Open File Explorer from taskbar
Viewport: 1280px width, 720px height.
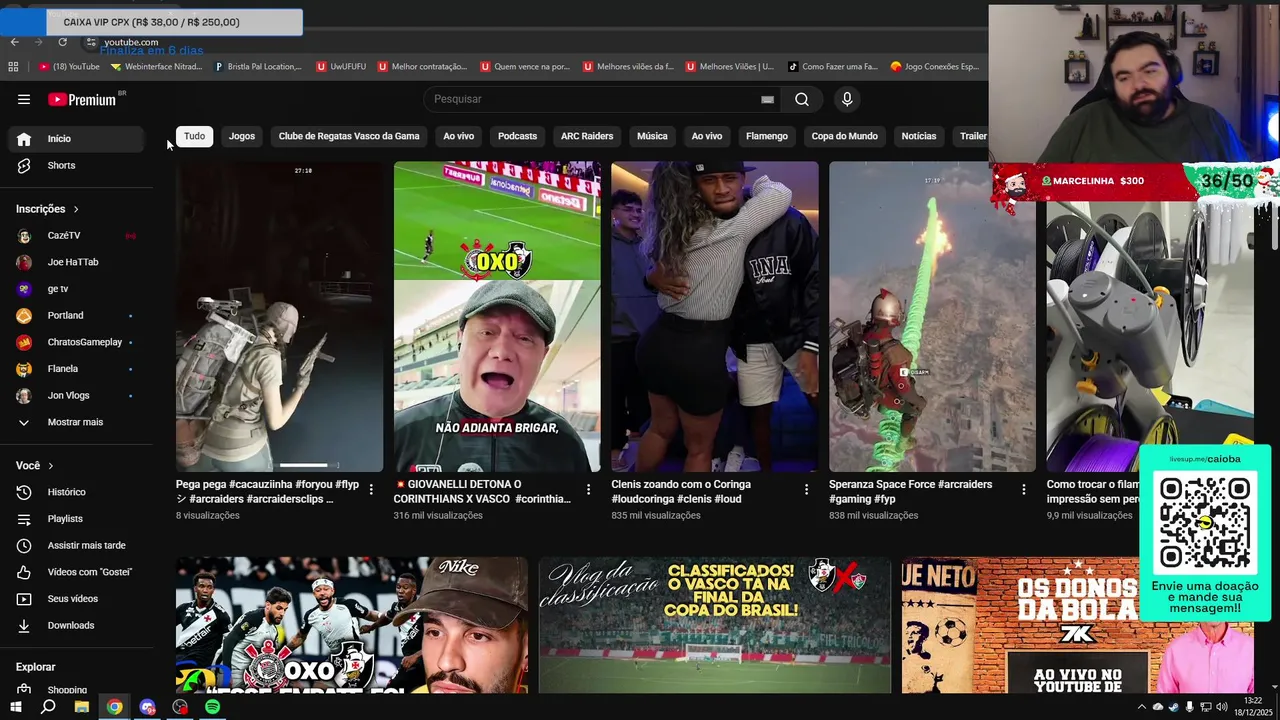(x=82, y=707)
